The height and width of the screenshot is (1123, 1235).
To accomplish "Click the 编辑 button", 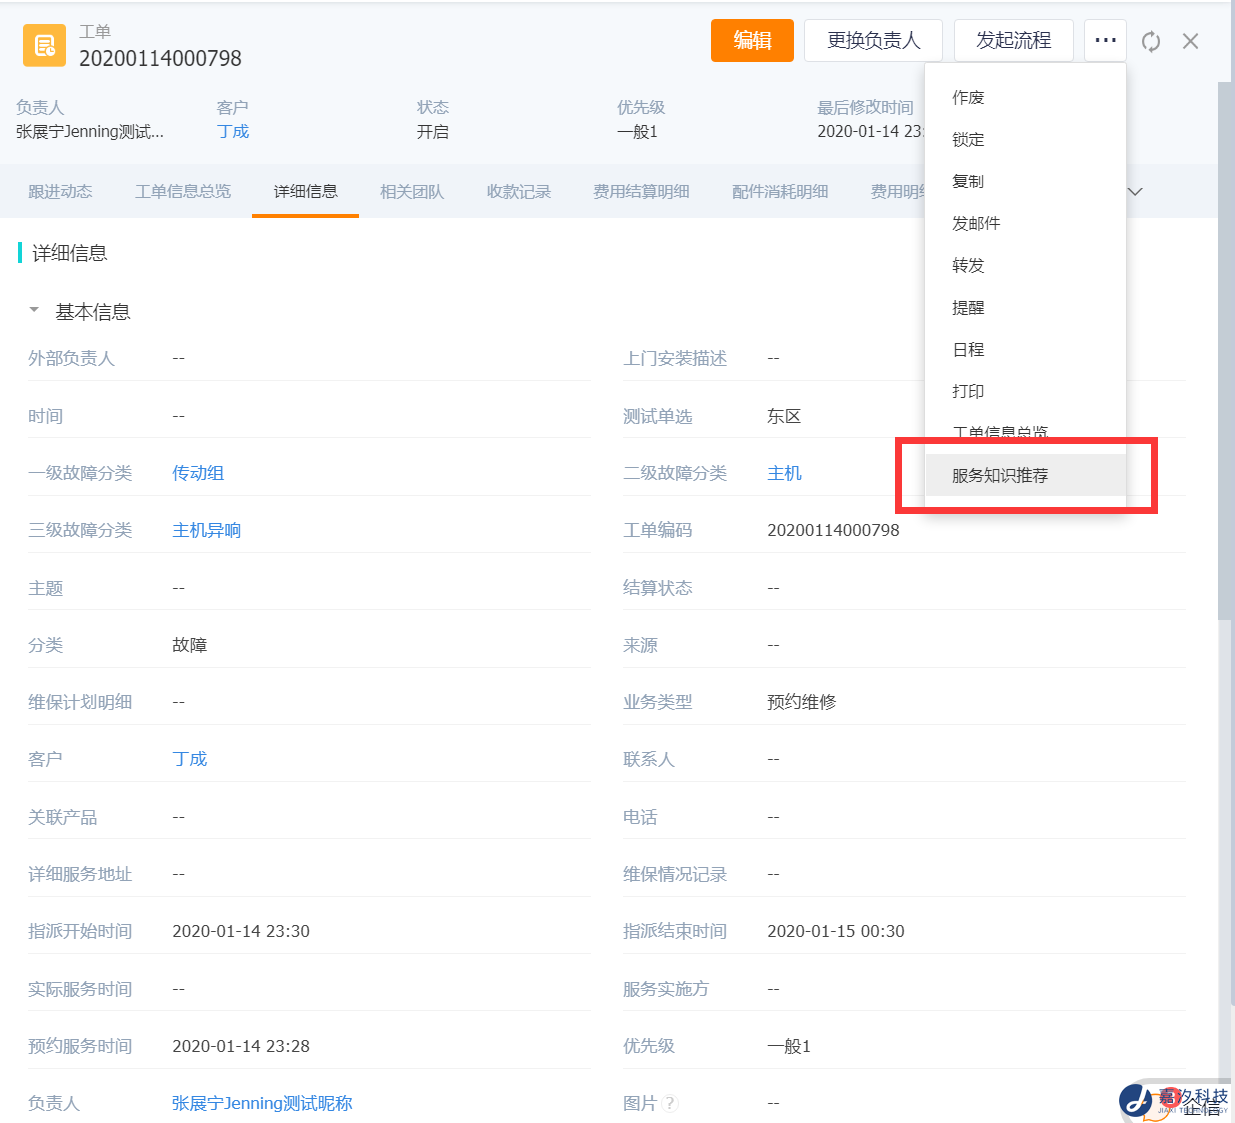I will (x=752, y=41).
